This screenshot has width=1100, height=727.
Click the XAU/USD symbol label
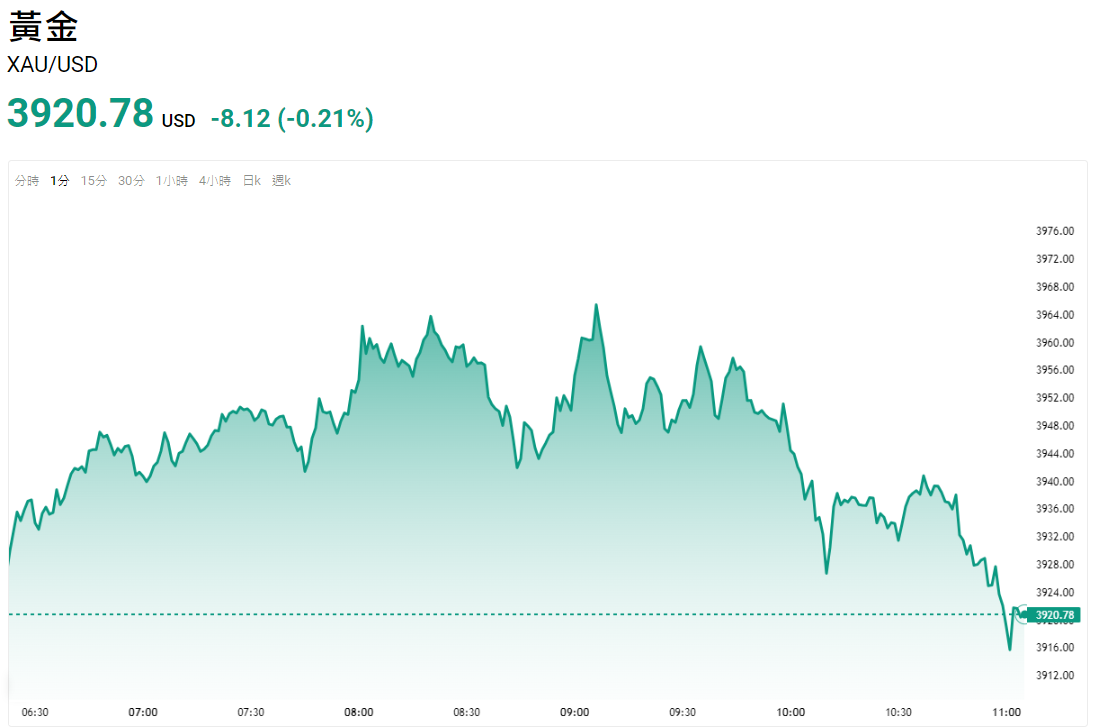tap(52, 65)
